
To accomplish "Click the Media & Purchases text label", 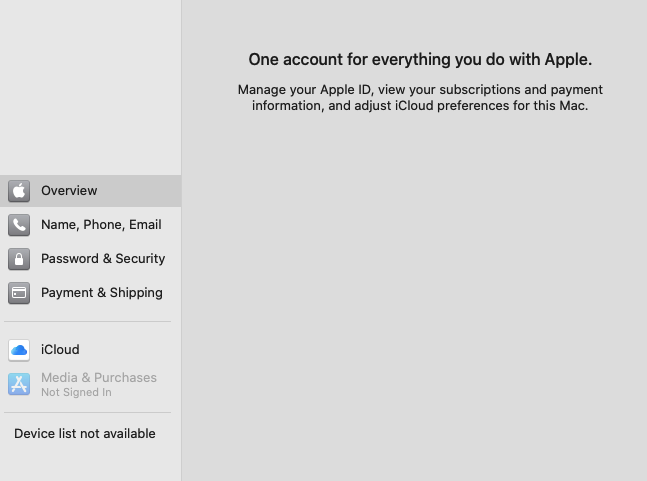I will (99, 377).
